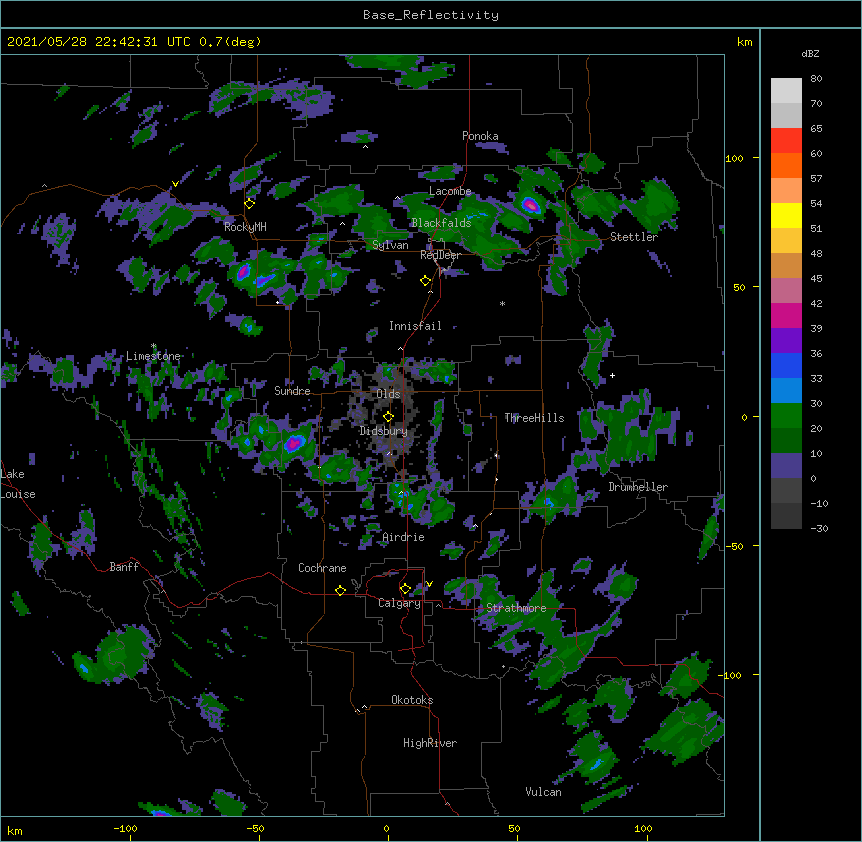Screen dimensions: 862x842
Task: Pick the green 20-30 dBZ legend swatch
Action: pyautogui.click(x=786, y=416)
